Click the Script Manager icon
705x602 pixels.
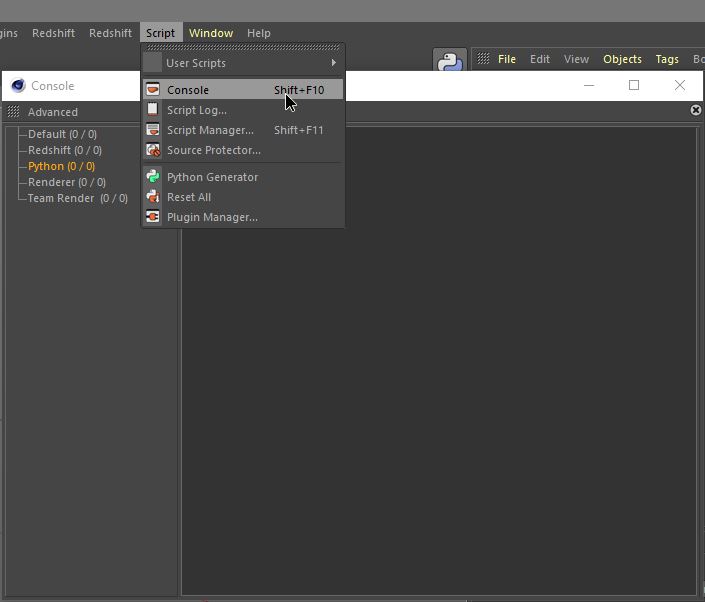click(x=153, y=130)
